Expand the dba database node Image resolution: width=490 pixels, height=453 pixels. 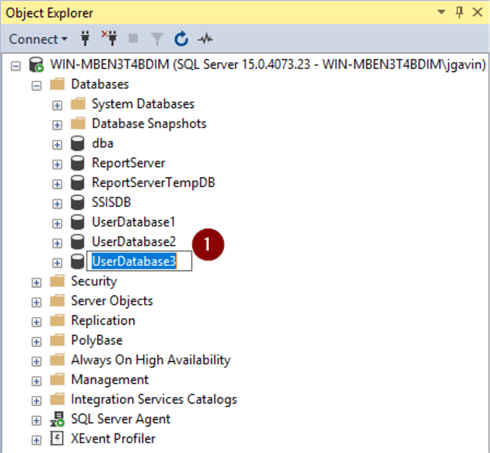coord(57,145)
